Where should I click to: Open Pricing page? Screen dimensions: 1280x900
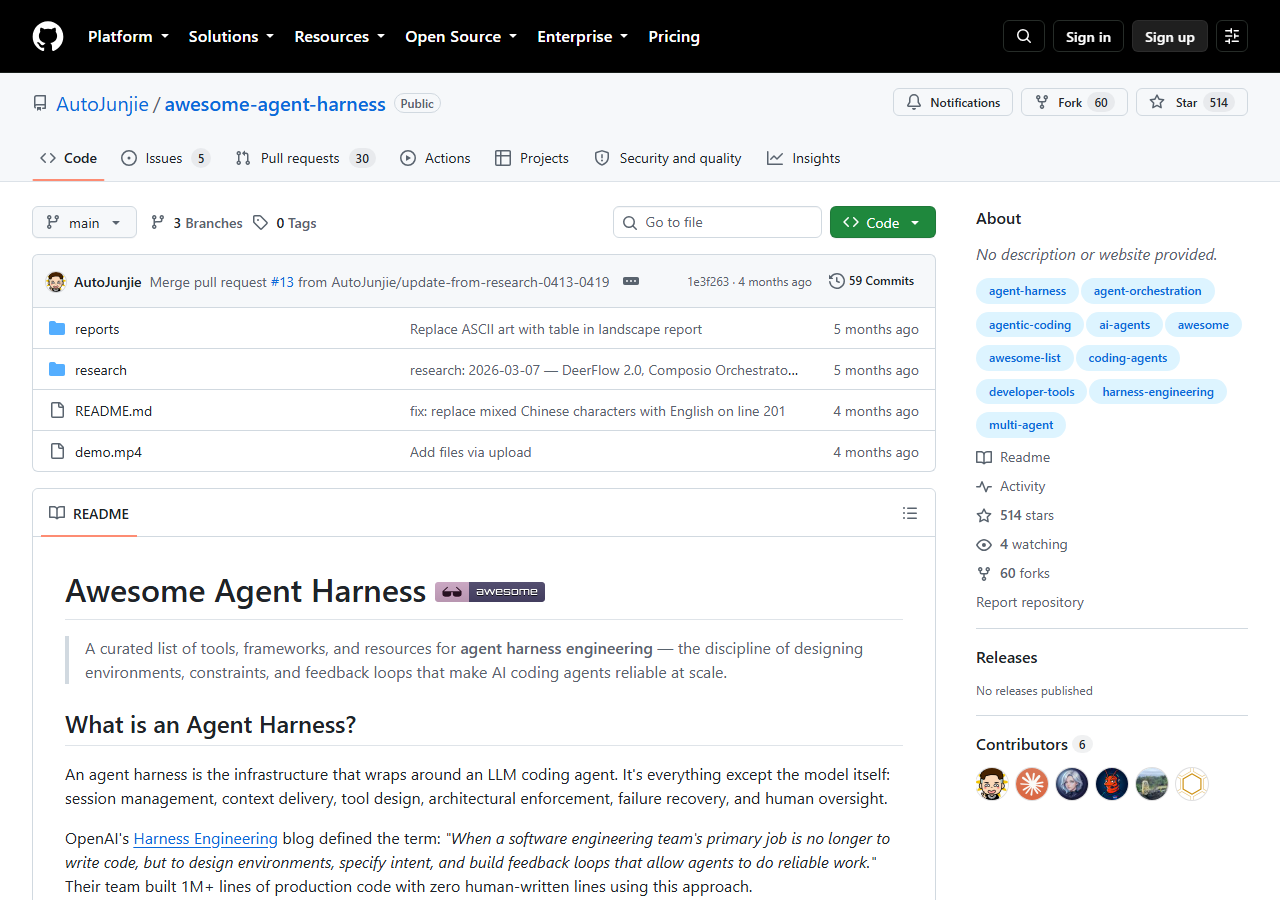(674, 36)
